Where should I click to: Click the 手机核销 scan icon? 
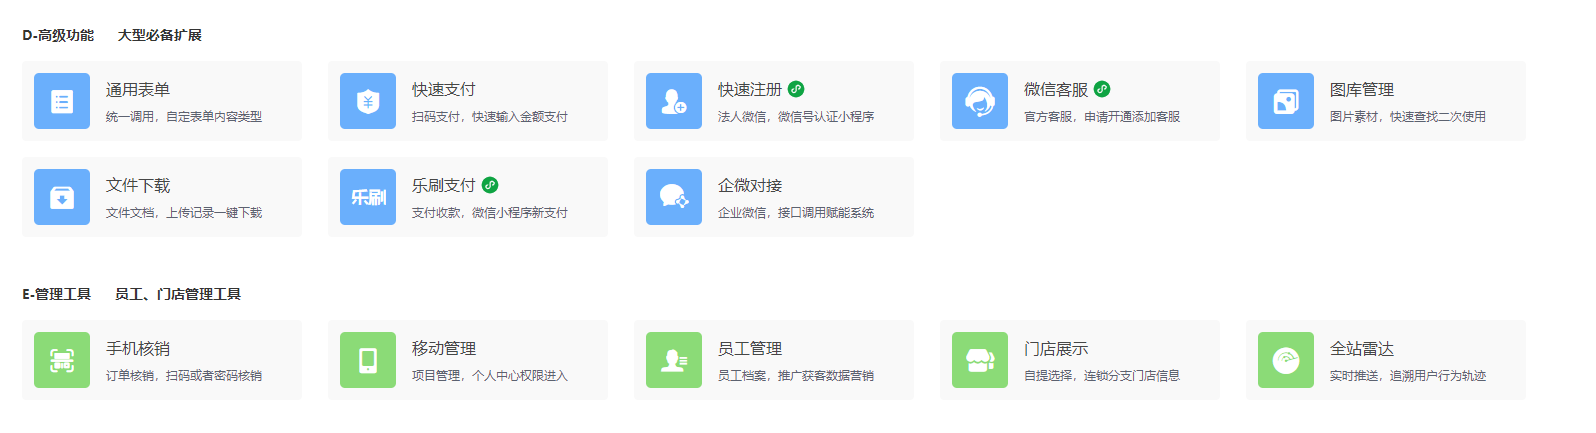pos(62,360)
